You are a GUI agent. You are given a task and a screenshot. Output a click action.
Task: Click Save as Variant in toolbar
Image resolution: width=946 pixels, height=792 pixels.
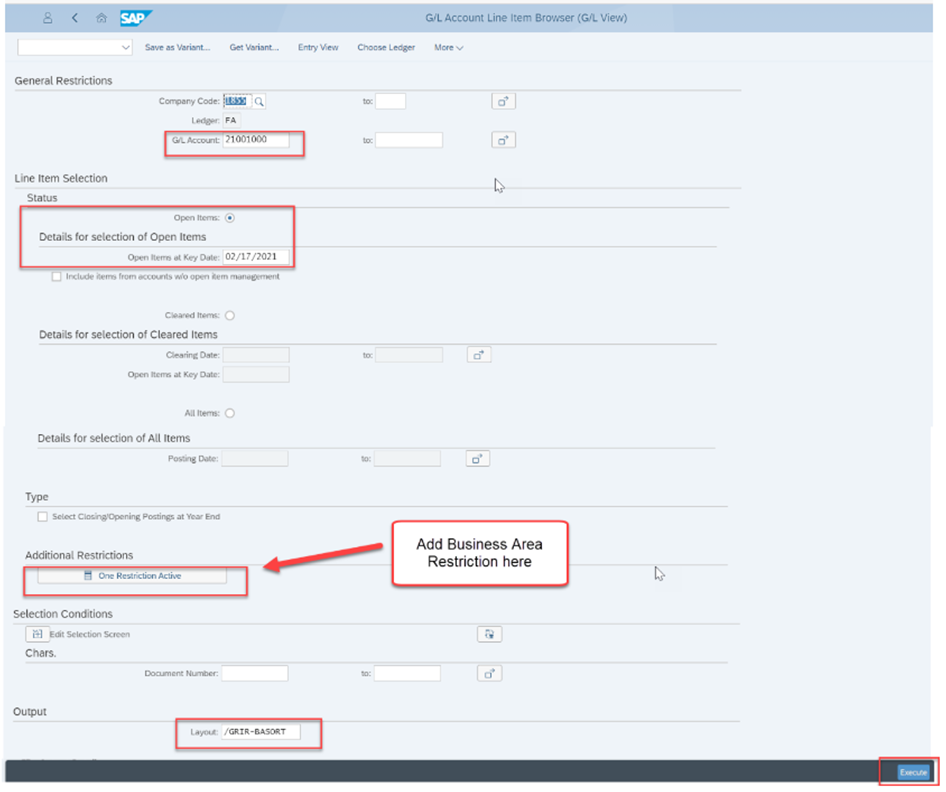(x=178, y=47)
